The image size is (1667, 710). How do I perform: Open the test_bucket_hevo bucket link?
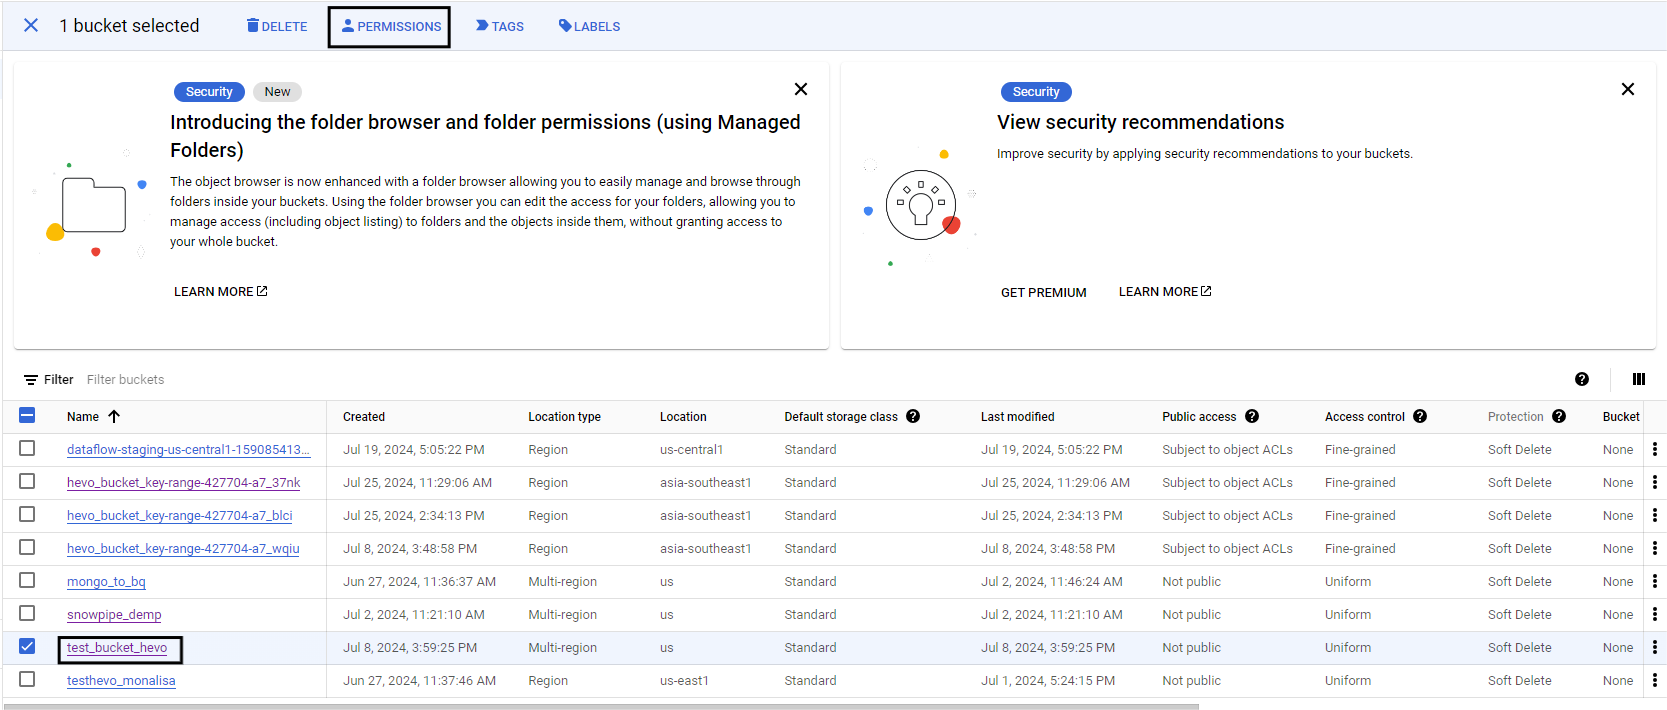click(117, 648)
